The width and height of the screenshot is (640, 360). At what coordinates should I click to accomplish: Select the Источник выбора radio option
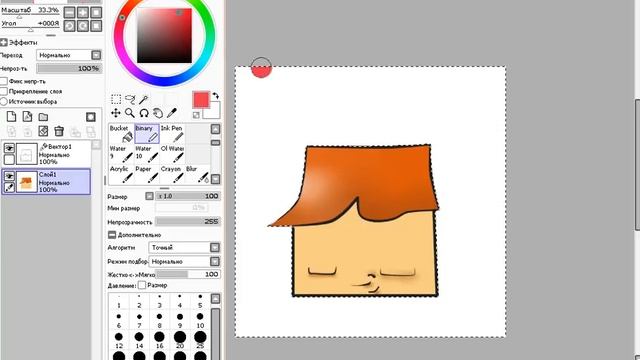pos(4,102)
